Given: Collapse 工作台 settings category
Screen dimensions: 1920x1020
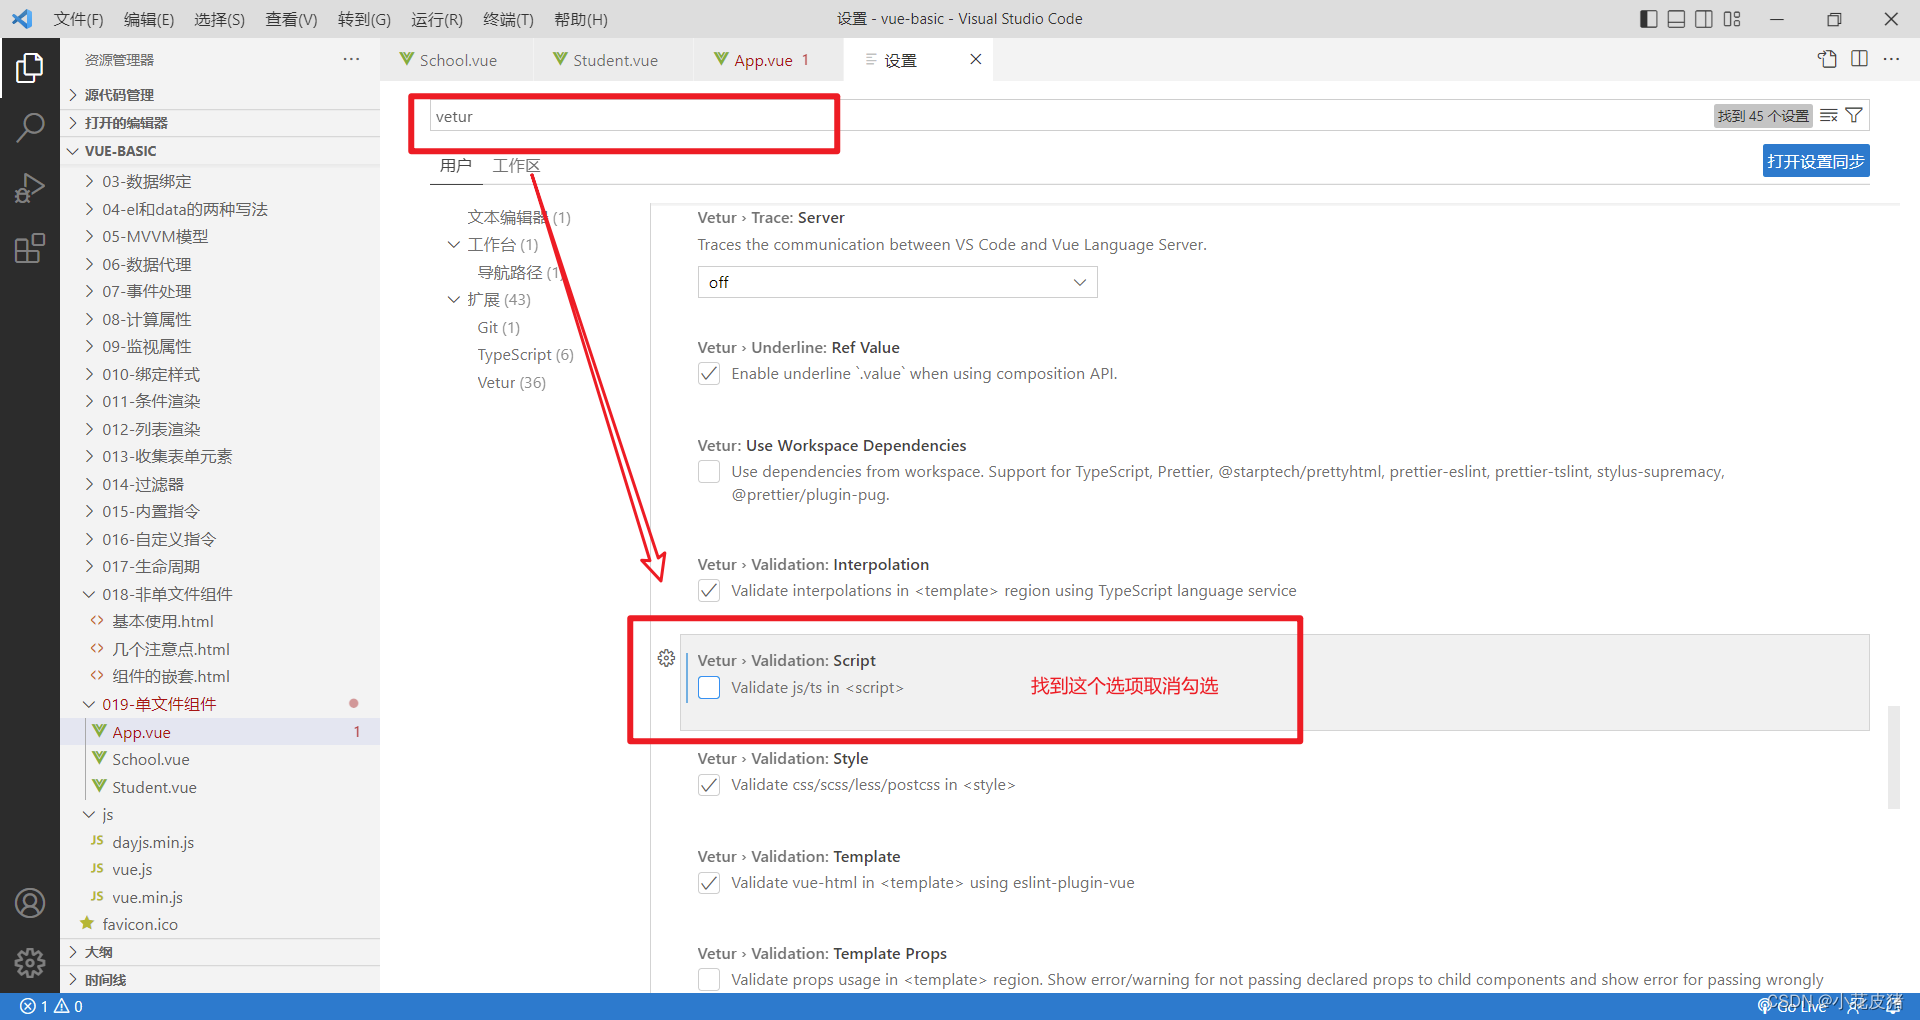Looking at the screenshot, I should (x=454, y=245).
